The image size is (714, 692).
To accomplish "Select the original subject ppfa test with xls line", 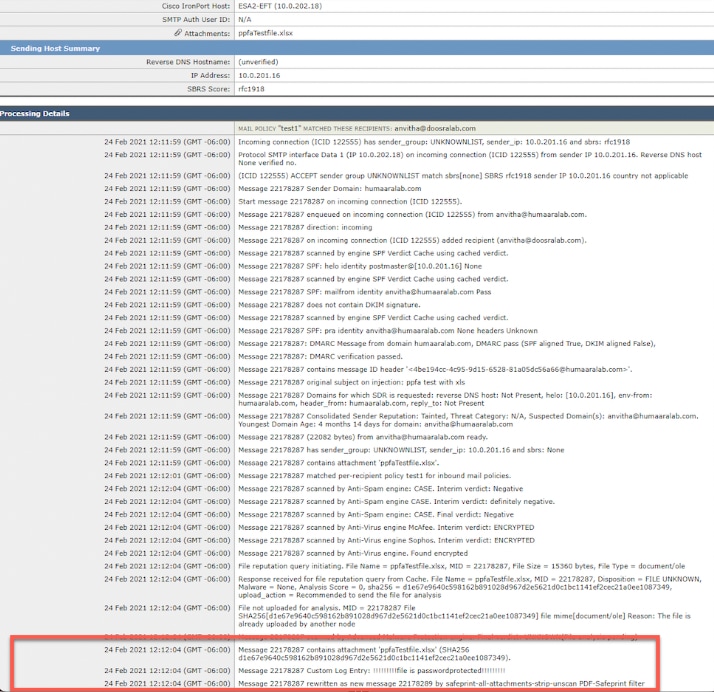I will (x=352, y=382).
